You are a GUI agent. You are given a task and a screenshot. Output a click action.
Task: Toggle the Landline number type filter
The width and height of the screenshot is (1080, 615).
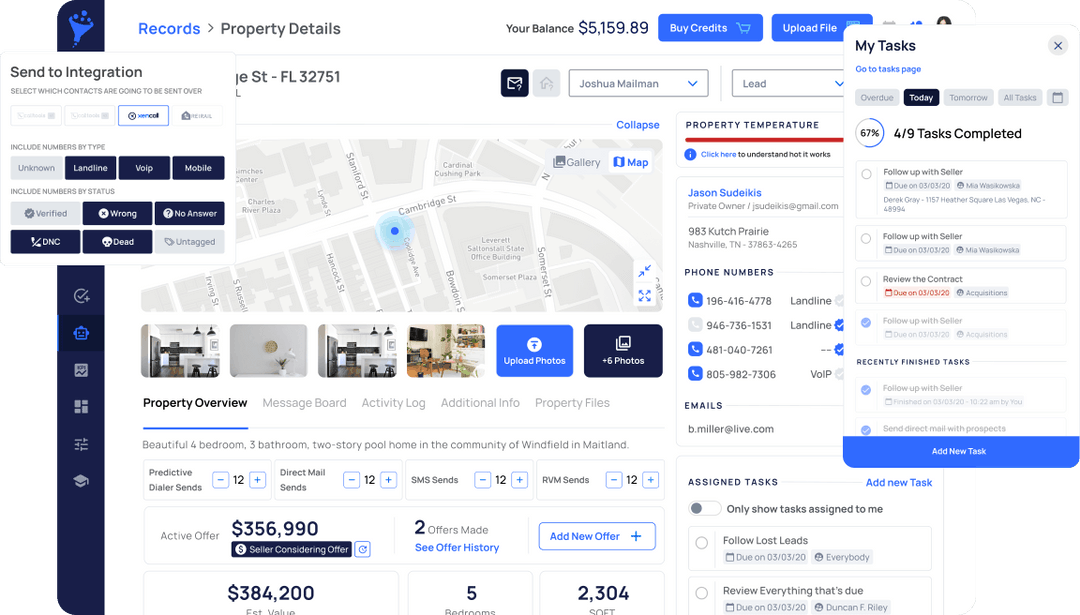coord(90,168)
